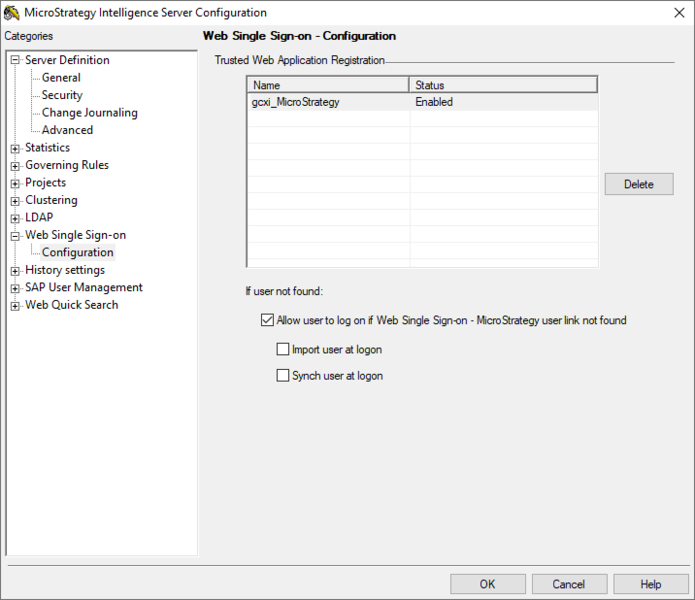Expand the Governing Rules node
Image resolution: width=695 pixels, height=600 pixels.
[15, 165]
